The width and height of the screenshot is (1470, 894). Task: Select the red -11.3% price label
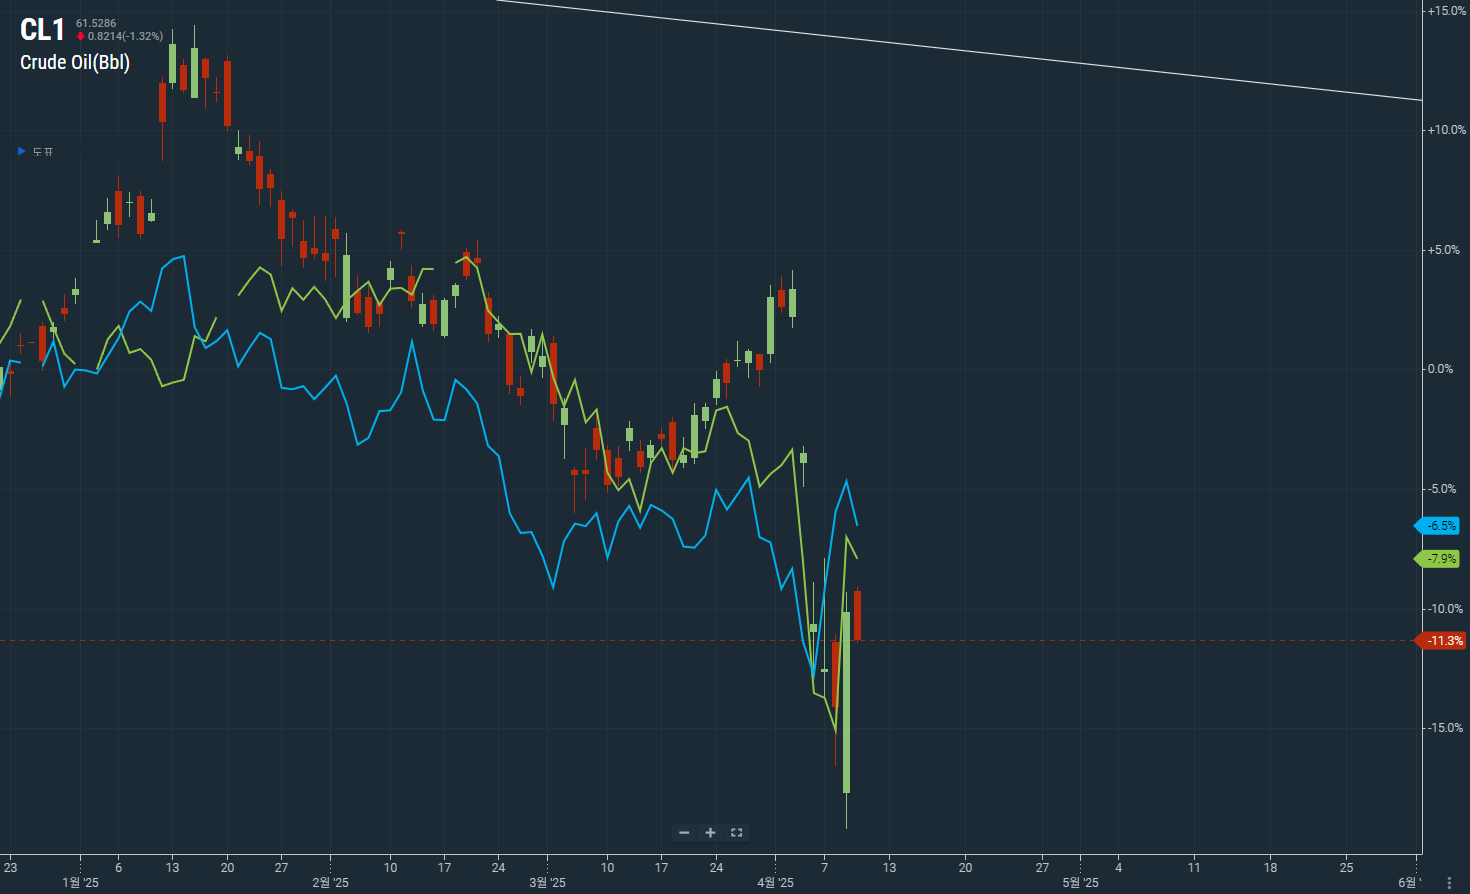(1442, 641)
